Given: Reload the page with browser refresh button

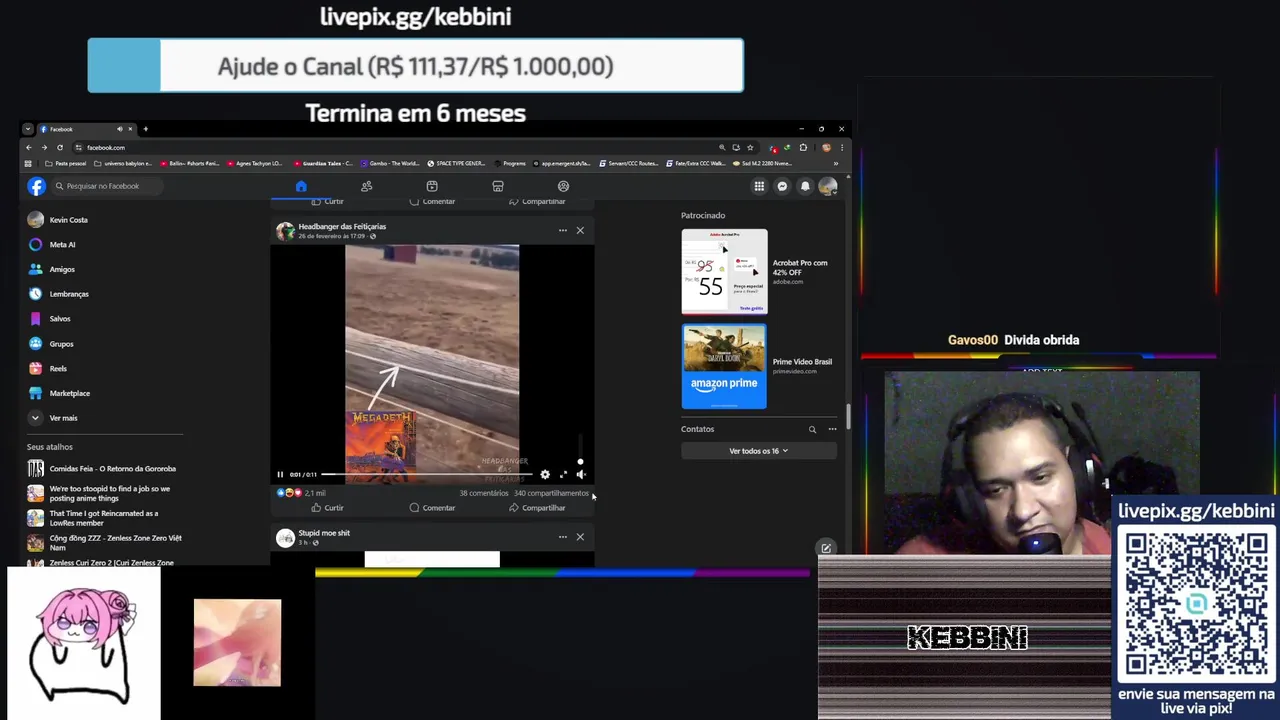Looking at the screenshot, I should point(59,147).
